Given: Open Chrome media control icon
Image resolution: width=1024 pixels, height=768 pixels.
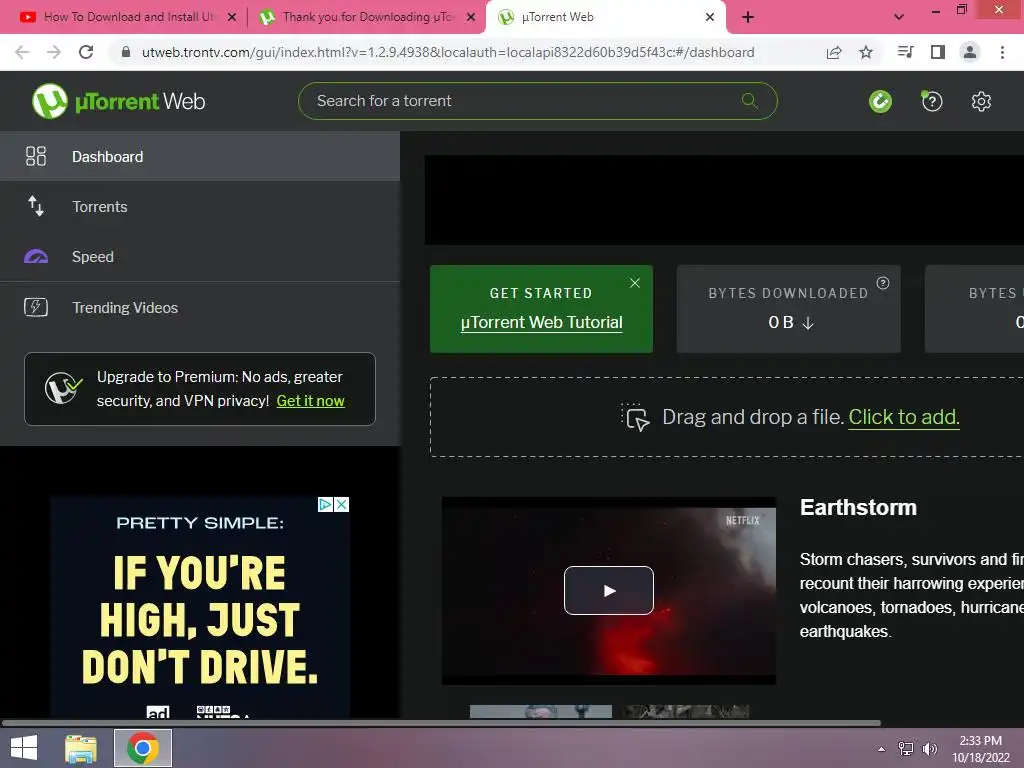Looking at the screenshot, I should pyautogui.click(x=905, y=52).
